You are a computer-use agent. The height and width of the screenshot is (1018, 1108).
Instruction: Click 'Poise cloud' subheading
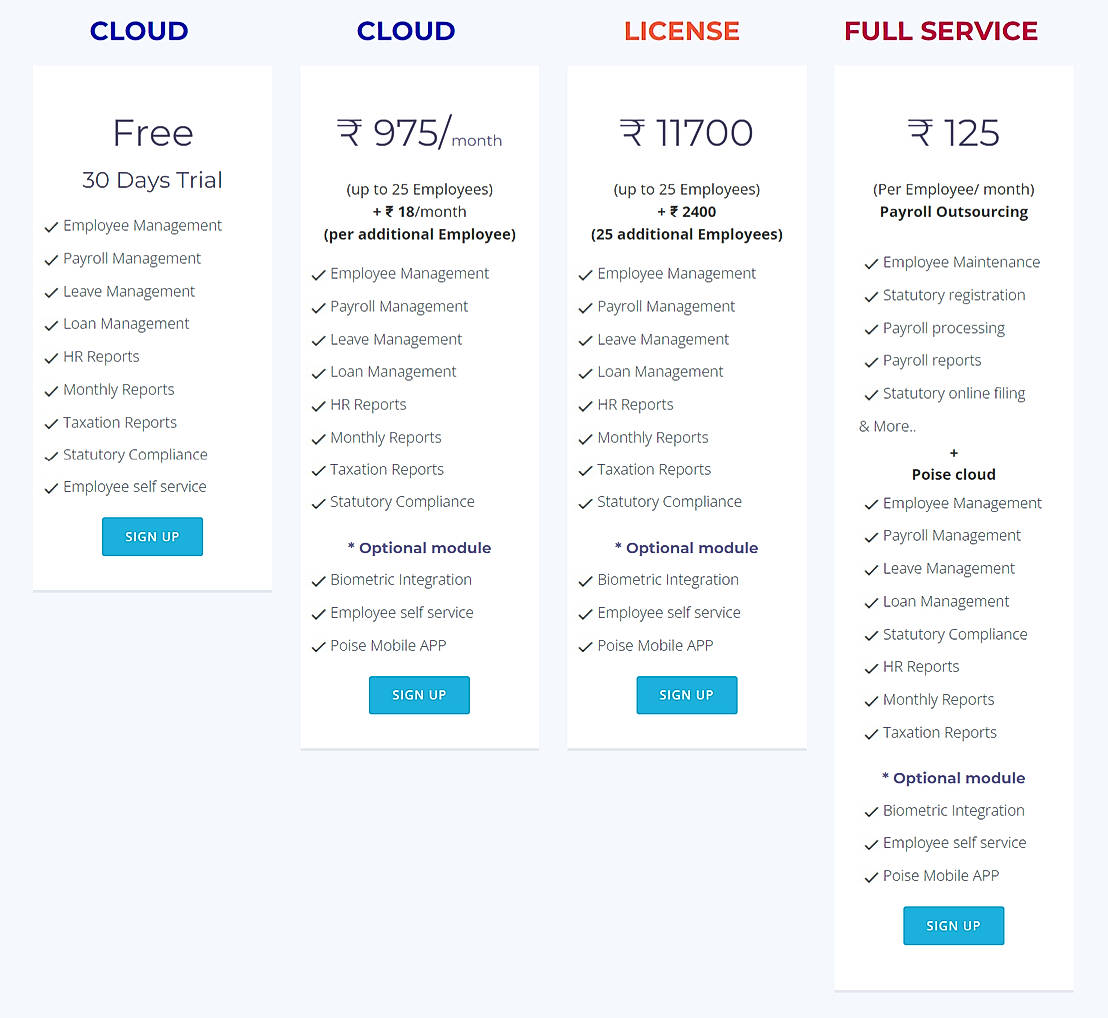(x=954, y=475)
